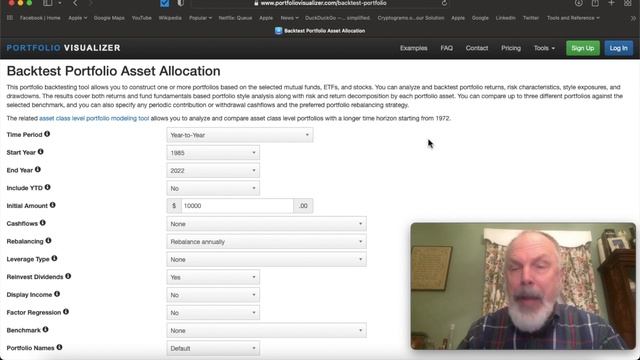The image size is (640, 360).
Task: Open the Leverage Type info icon
Action: point(54,258)
